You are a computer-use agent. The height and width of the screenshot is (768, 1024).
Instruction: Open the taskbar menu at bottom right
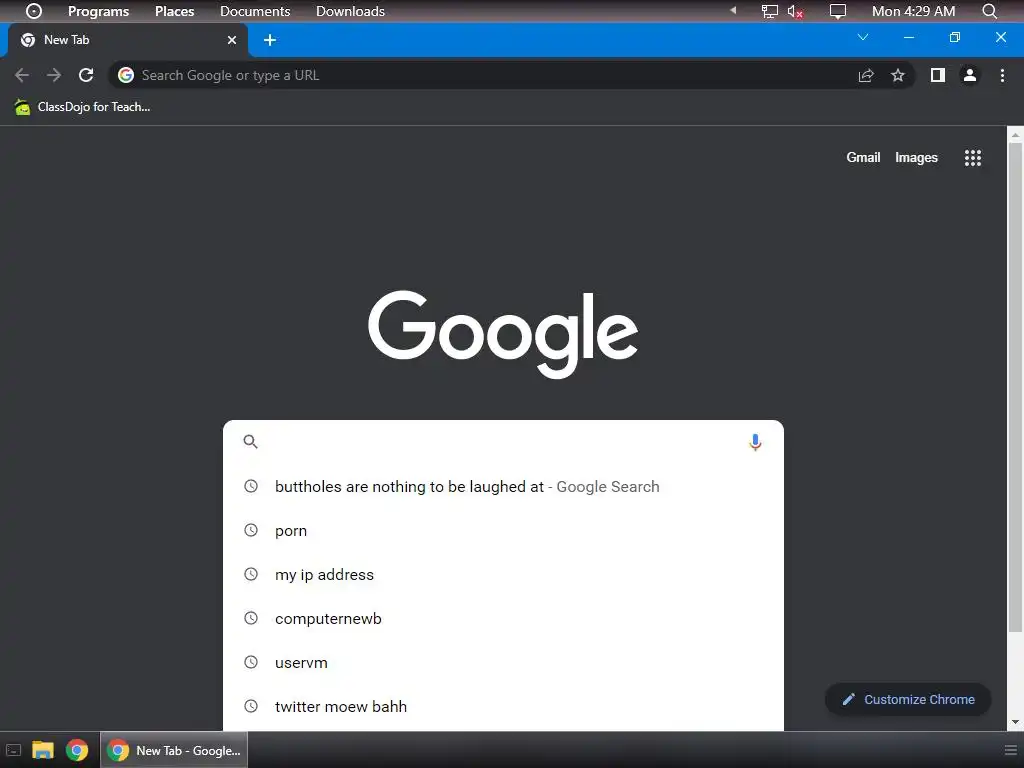[1011, 750]
